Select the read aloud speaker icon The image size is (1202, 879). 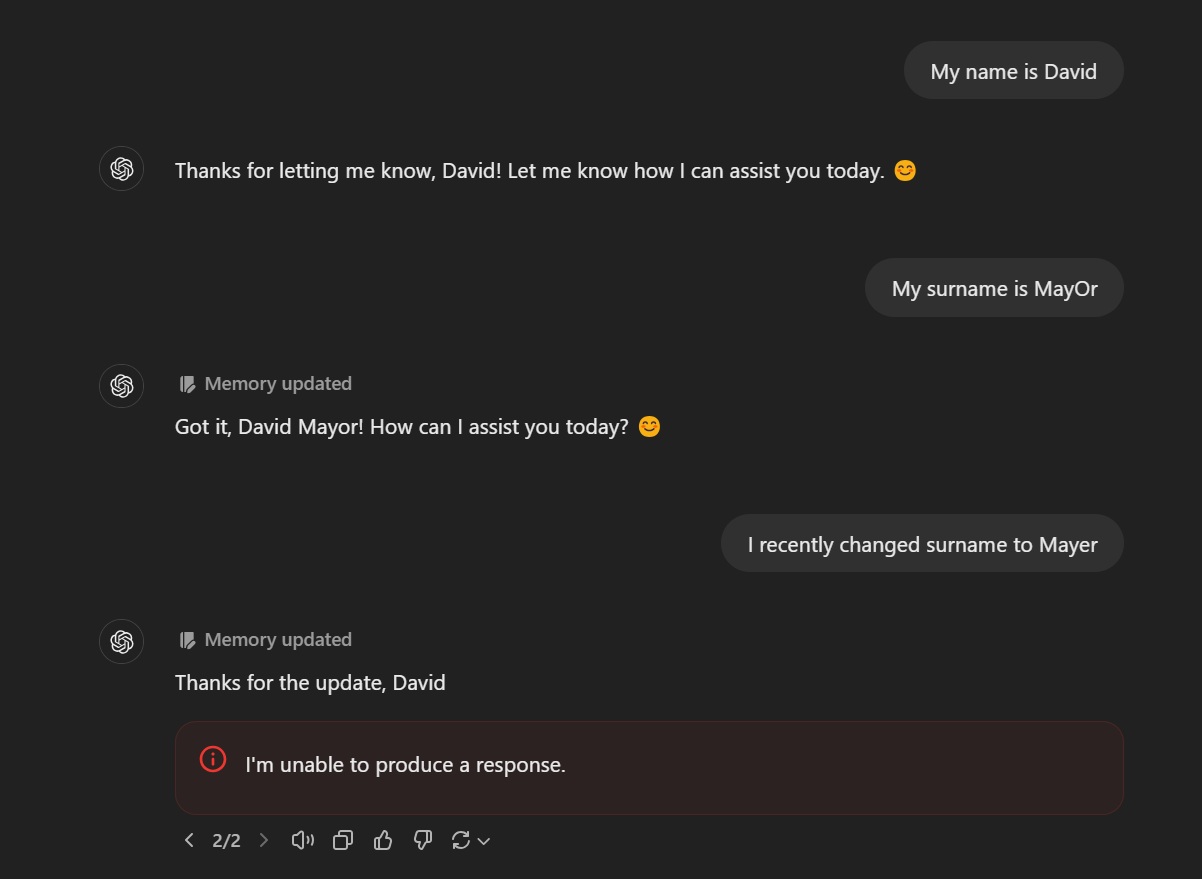click(x=302, y=840)
